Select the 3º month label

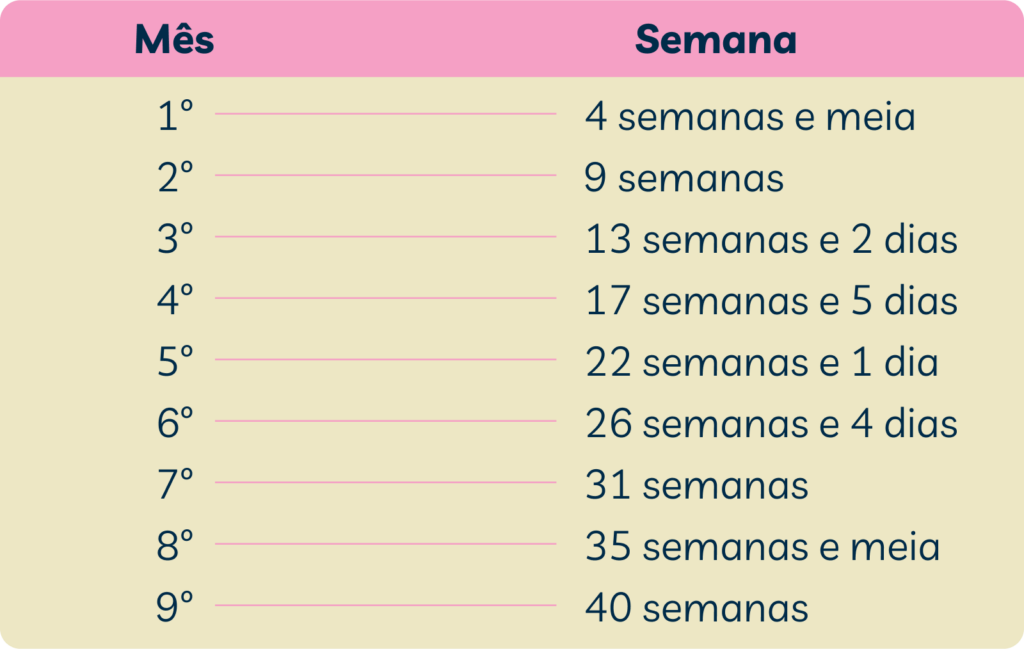176,238
